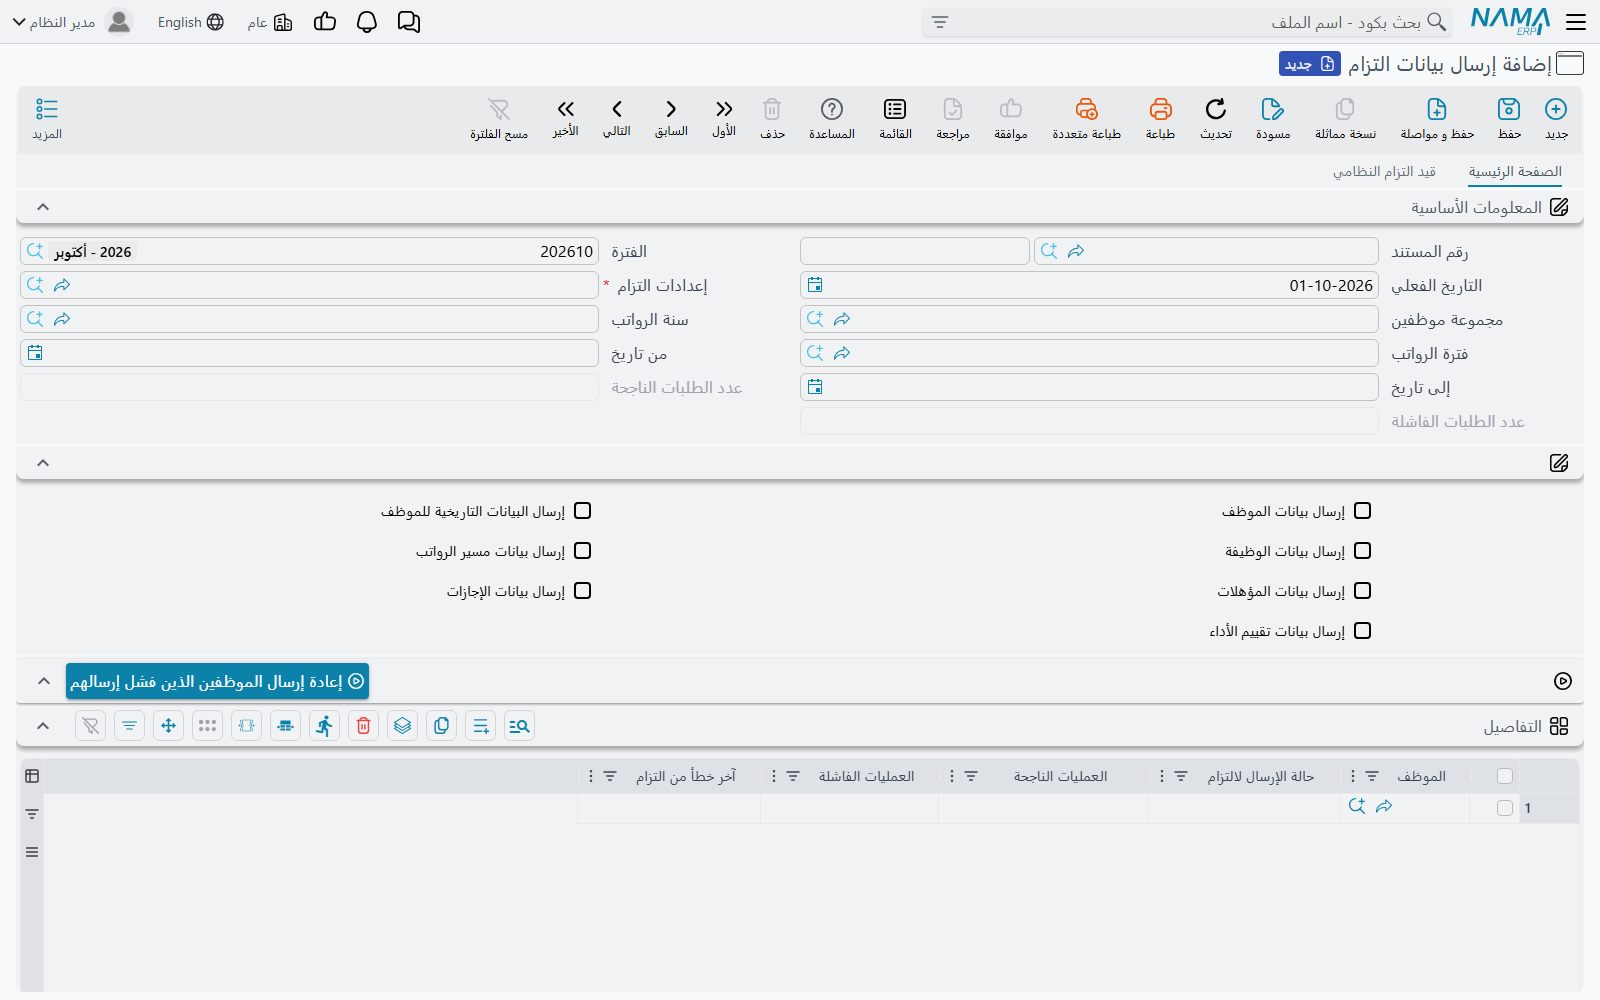The width and height of the screenshot is (1600, 1000).
Task: Click the red delete row icon in details toolbar
Action: point(363,726)
